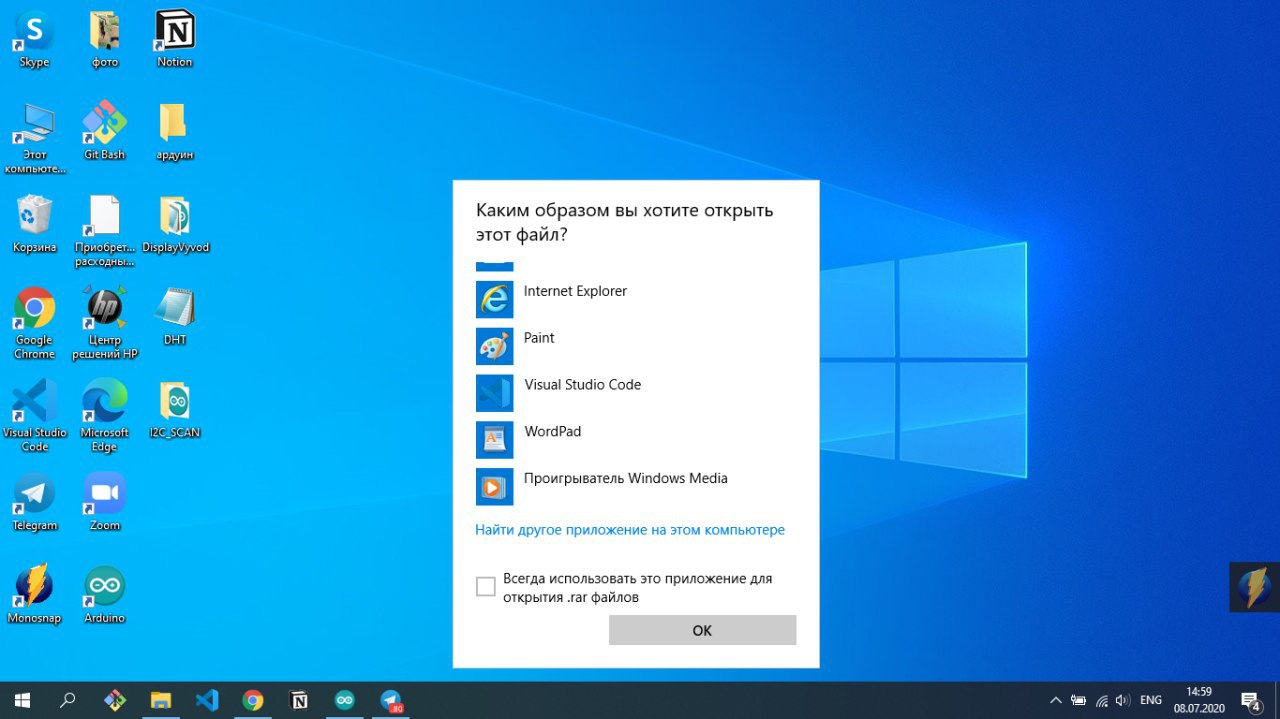Open Wi-Fi network tray icon
Viewport: 1280px width, 719px height.
[1102, 700]
